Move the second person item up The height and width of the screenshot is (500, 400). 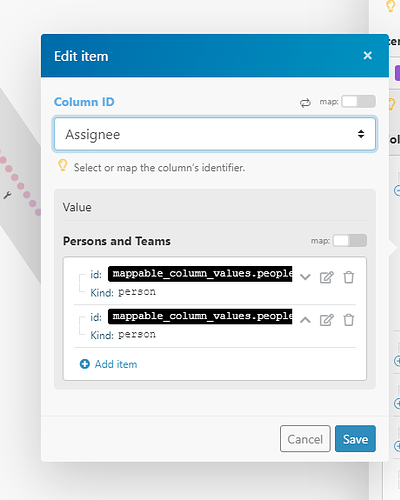tap(305, 320)
